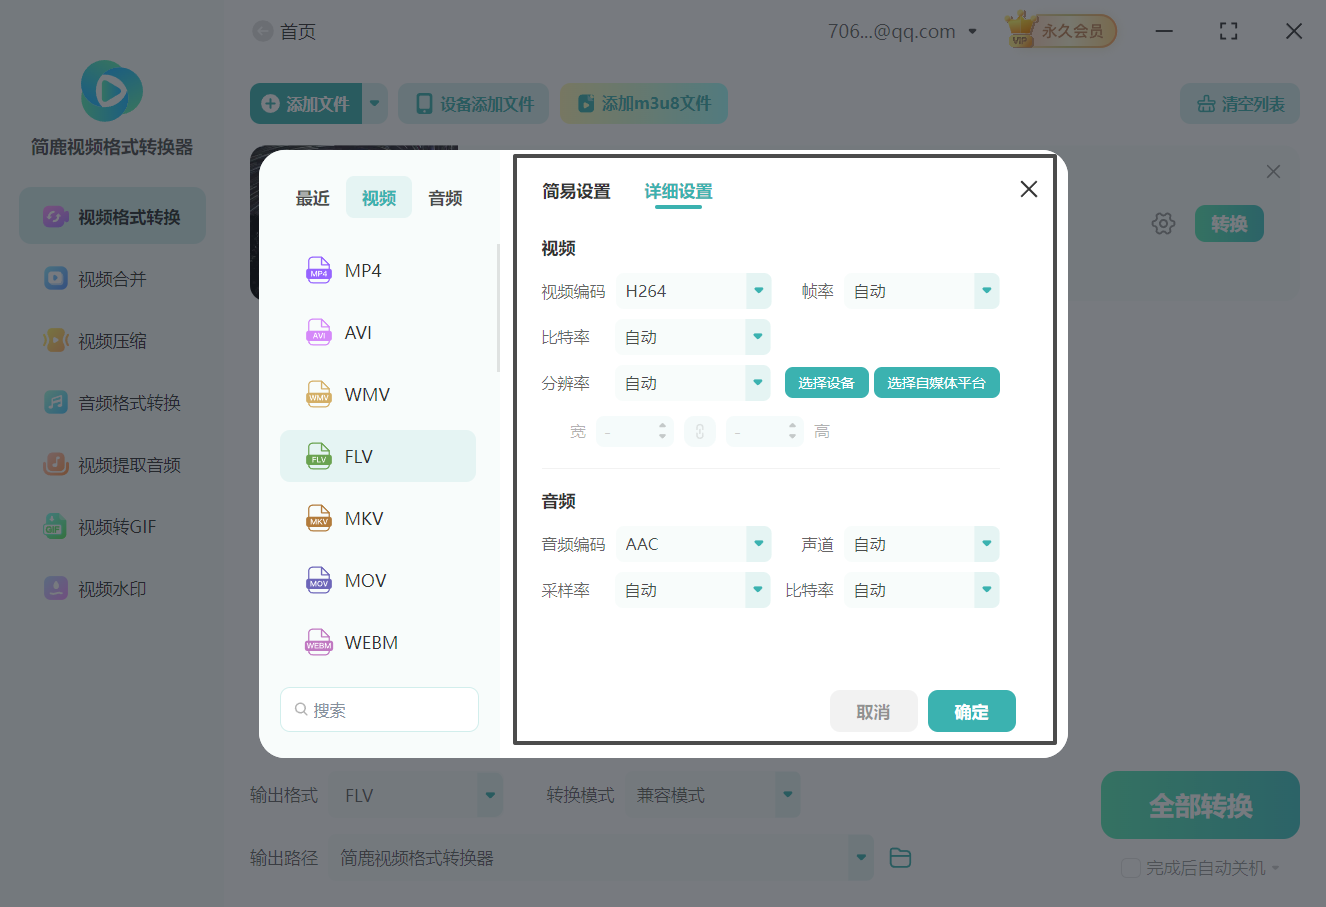Switch to the 简易设置 tab
The image size is (1326, 907).
[576, 191]
